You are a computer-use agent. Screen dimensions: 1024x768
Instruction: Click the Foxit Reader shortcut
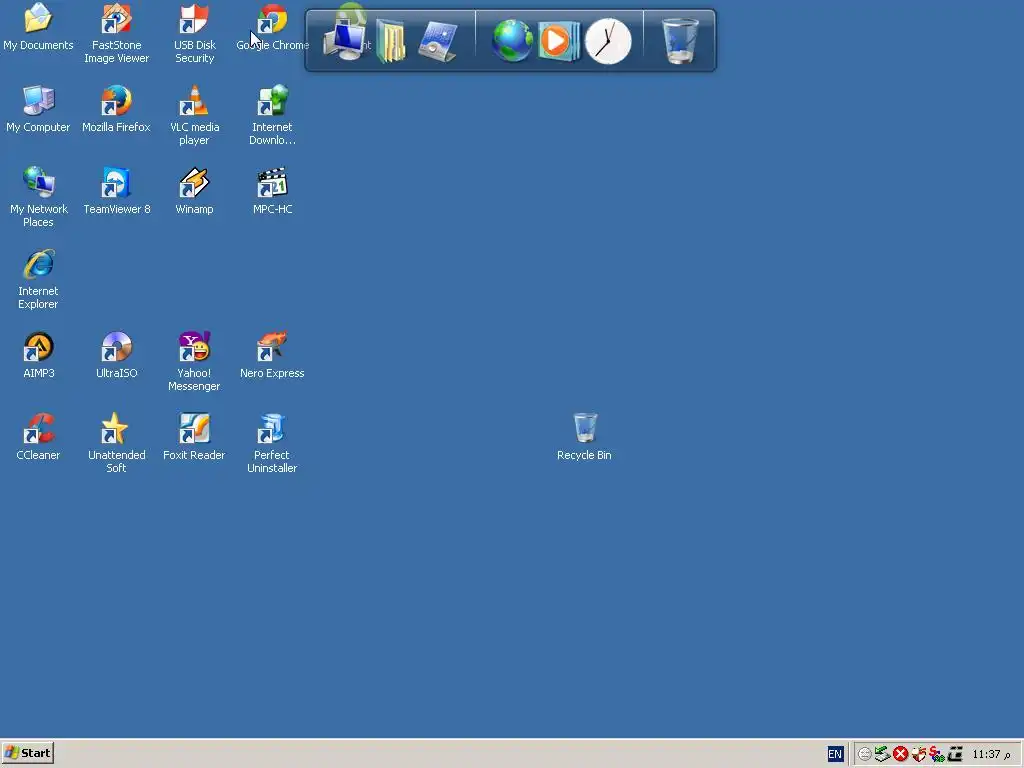194,437
